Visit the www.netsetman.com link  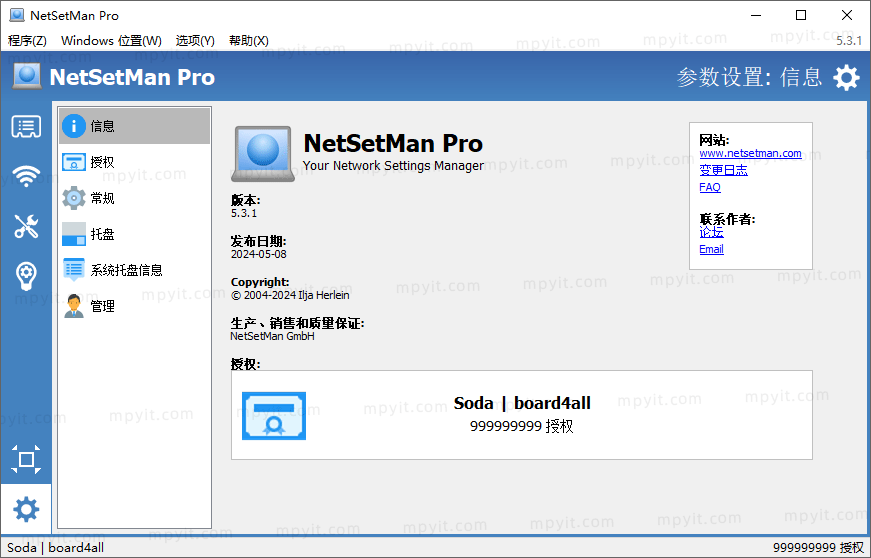pos(750,153)
